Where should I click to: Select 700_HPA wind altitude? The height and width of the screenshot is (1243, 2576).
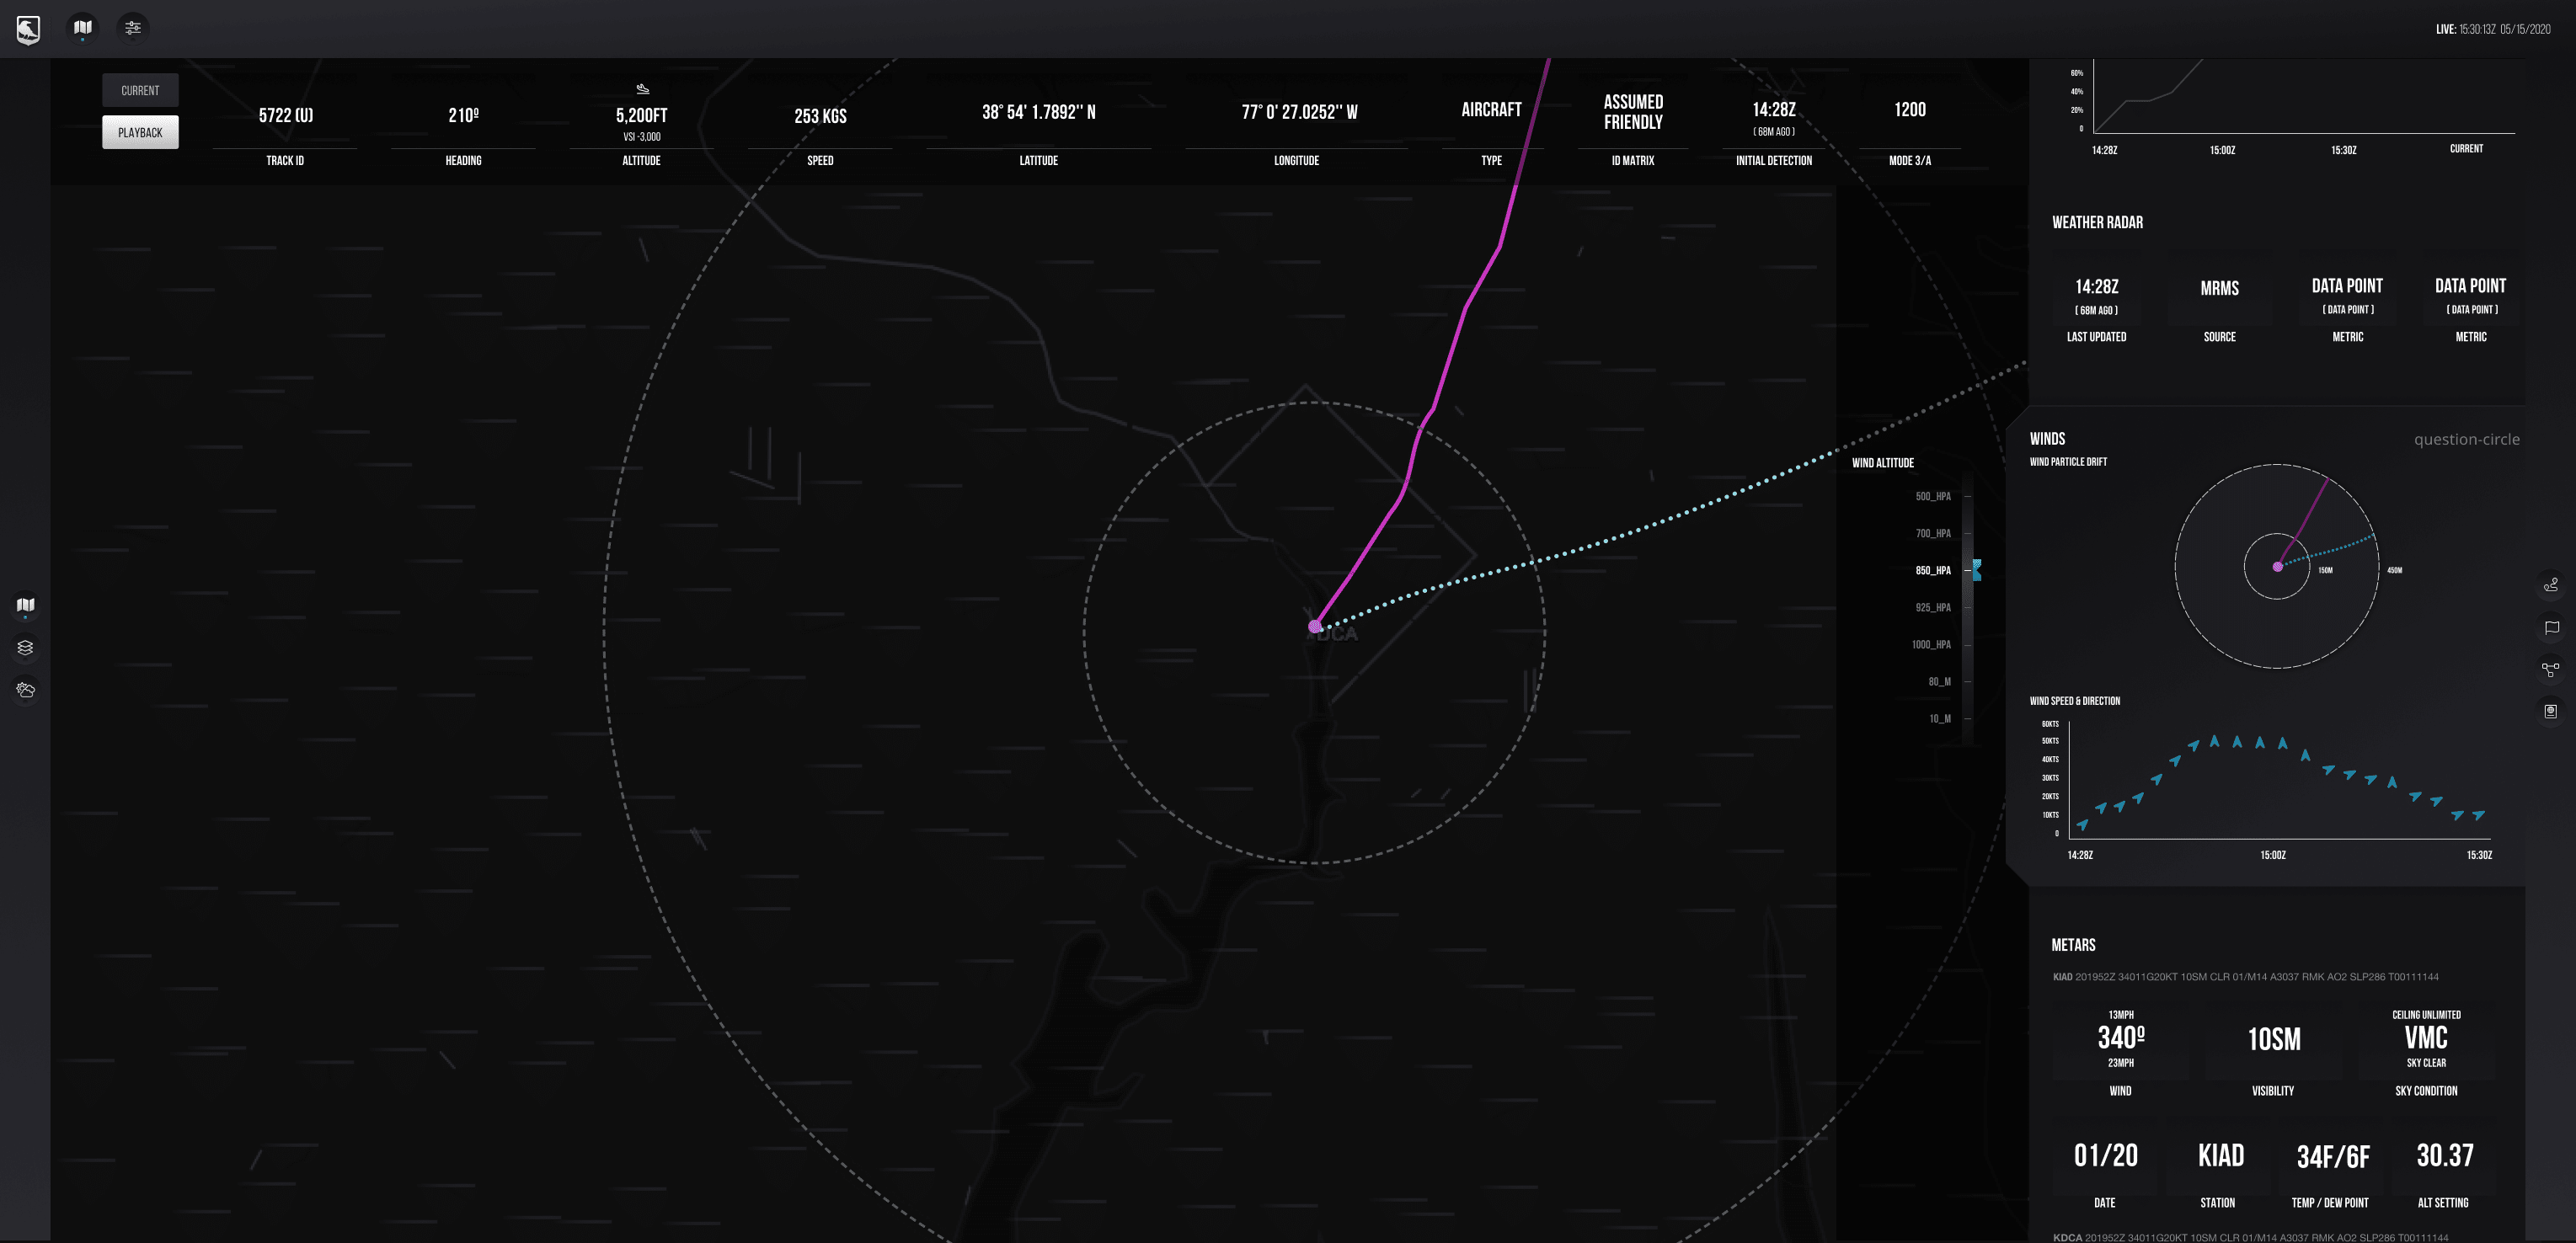tap(1933, 533)
